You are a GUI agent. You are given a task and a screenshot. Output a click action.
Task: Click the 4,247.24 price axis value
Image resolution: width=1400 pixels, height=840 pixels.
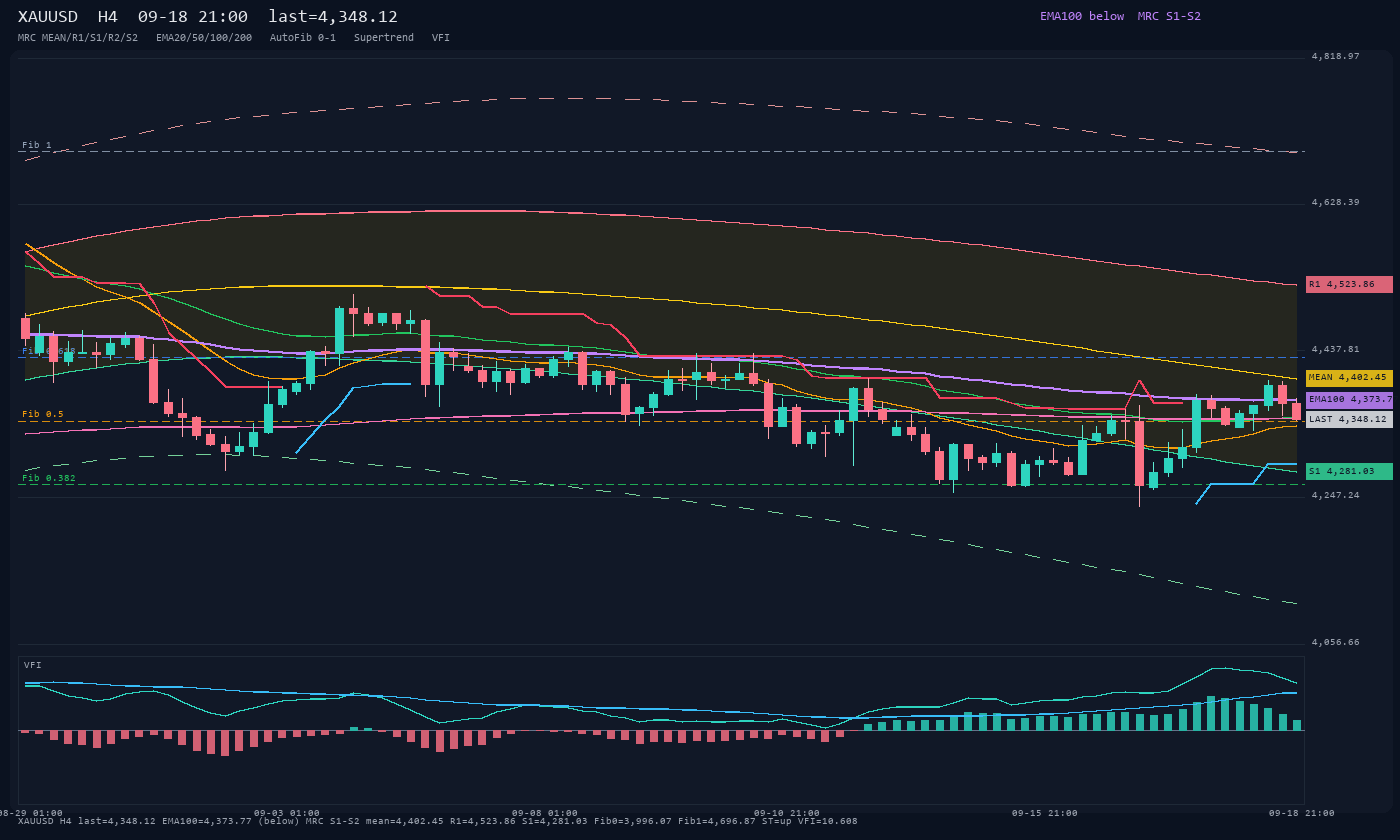pos(1336,495)
